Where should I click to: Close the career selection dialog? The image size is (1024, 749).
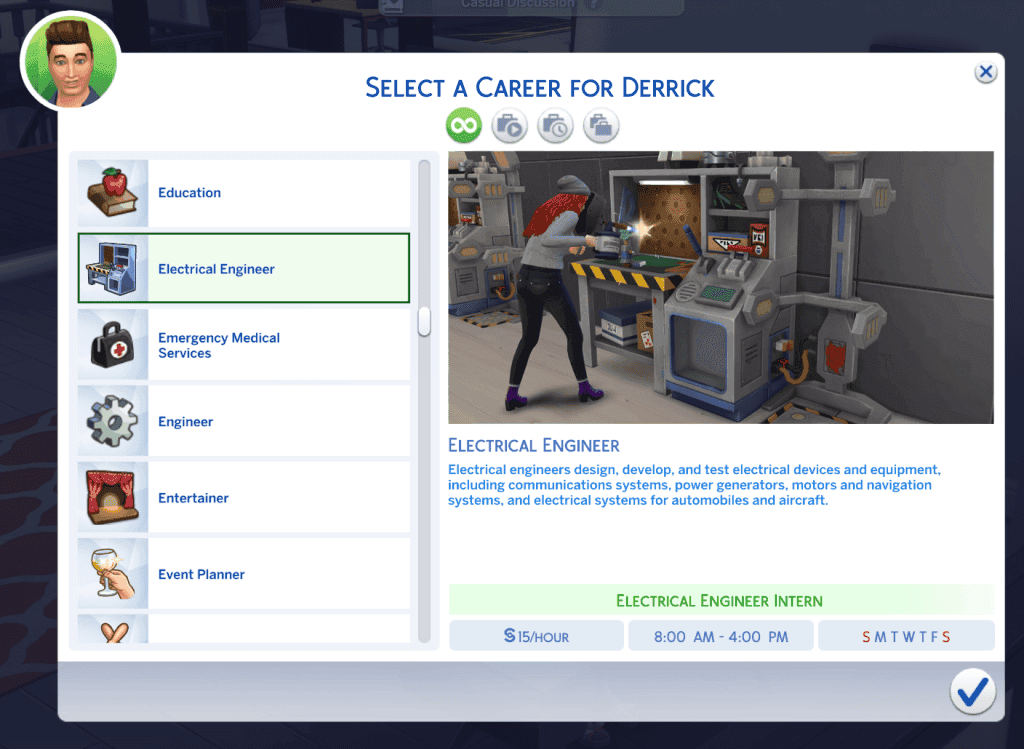click(x=985, y=72)
